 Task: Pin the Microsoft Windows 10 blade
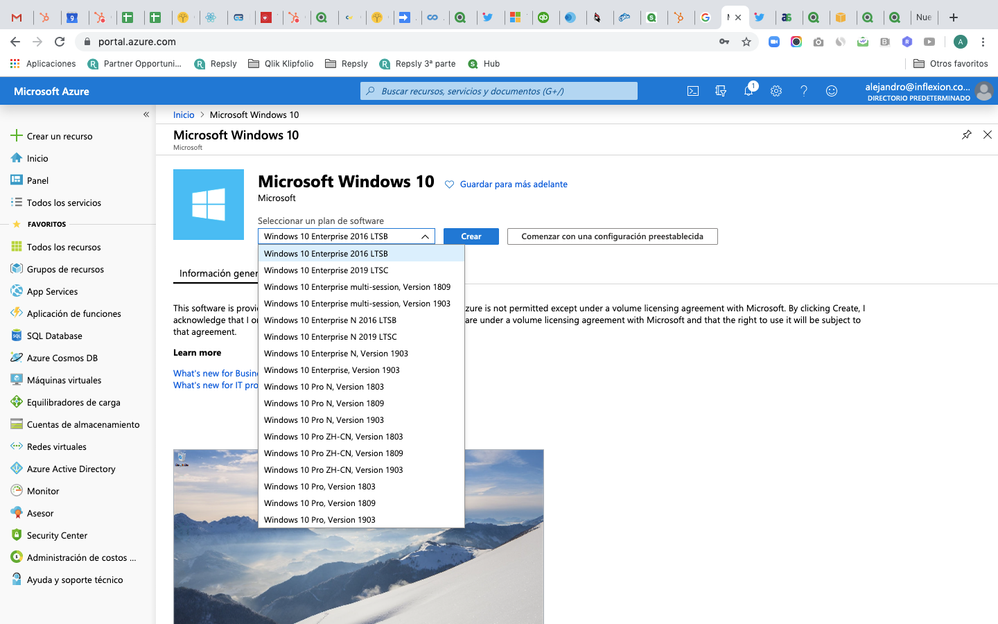967,134
